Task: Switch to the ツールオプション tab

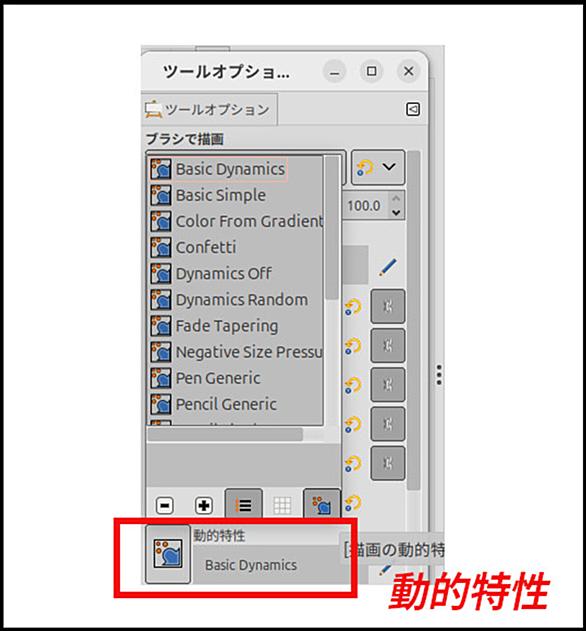Action: [209, 109]
